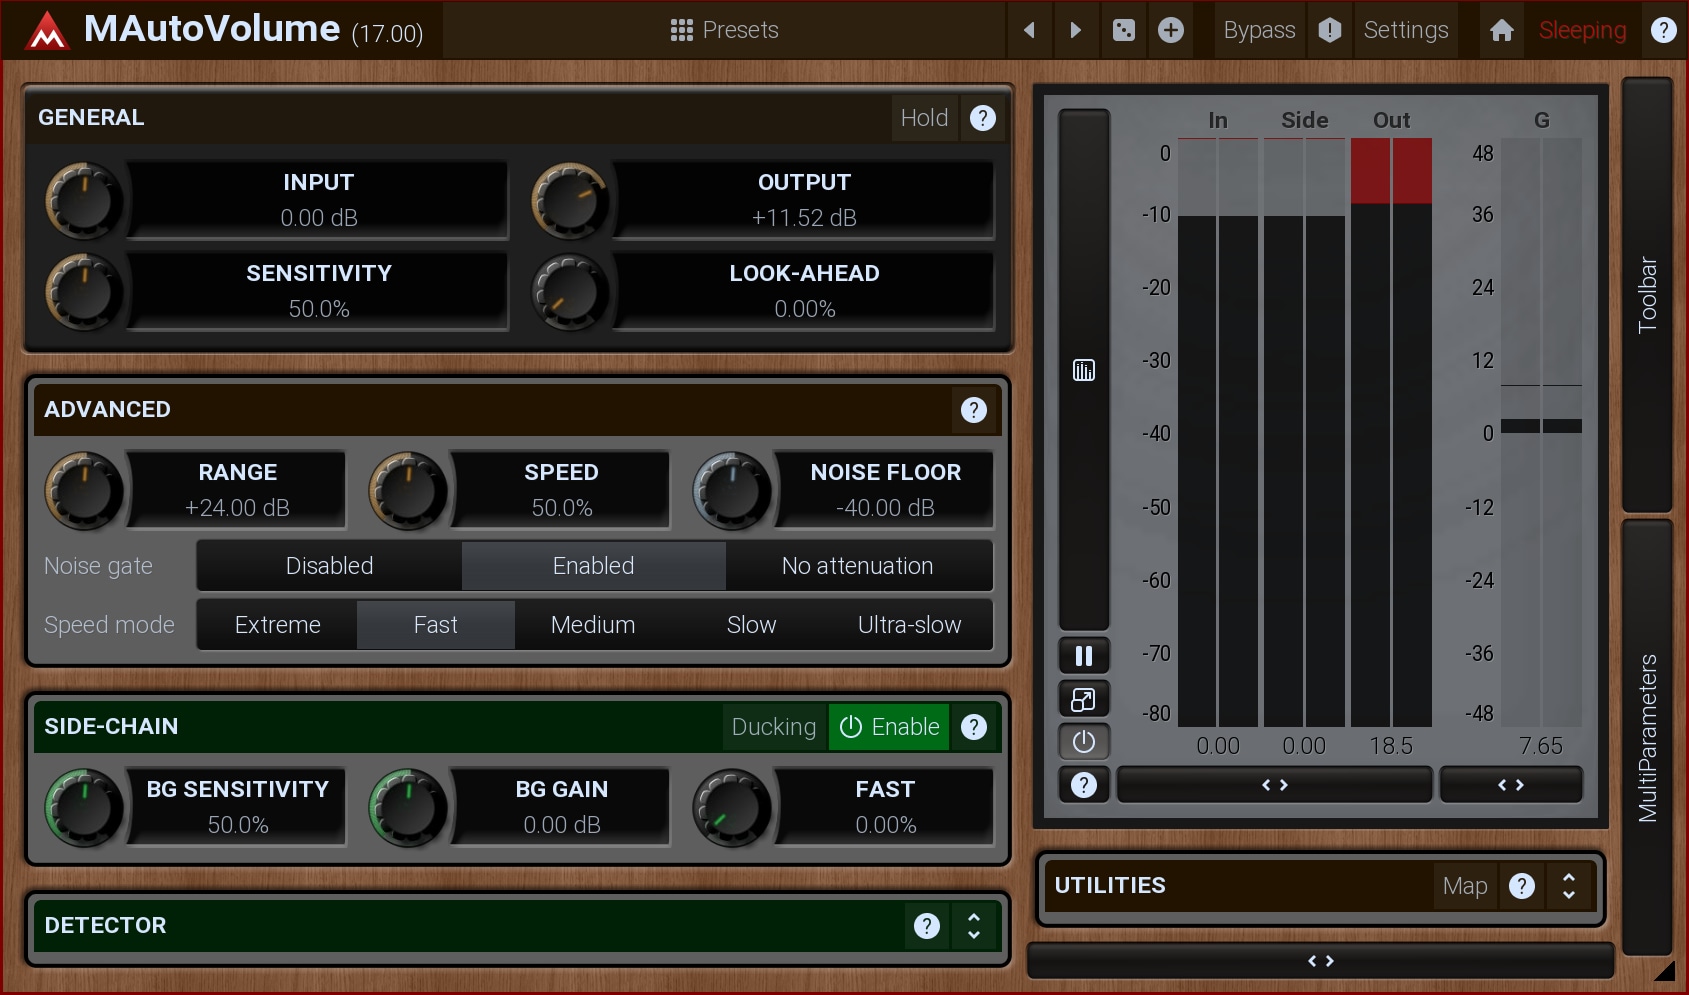Load the next preset with right arrow
Screen dimensions: 1689x995
tap(1075, 30)
